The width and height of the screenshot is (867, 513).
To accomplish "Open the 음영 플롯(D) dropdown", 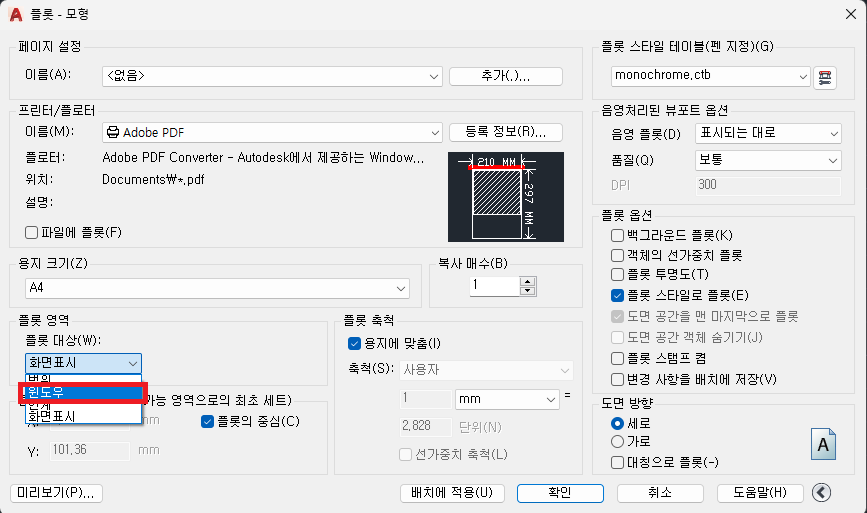I will (x=768, y=133).
